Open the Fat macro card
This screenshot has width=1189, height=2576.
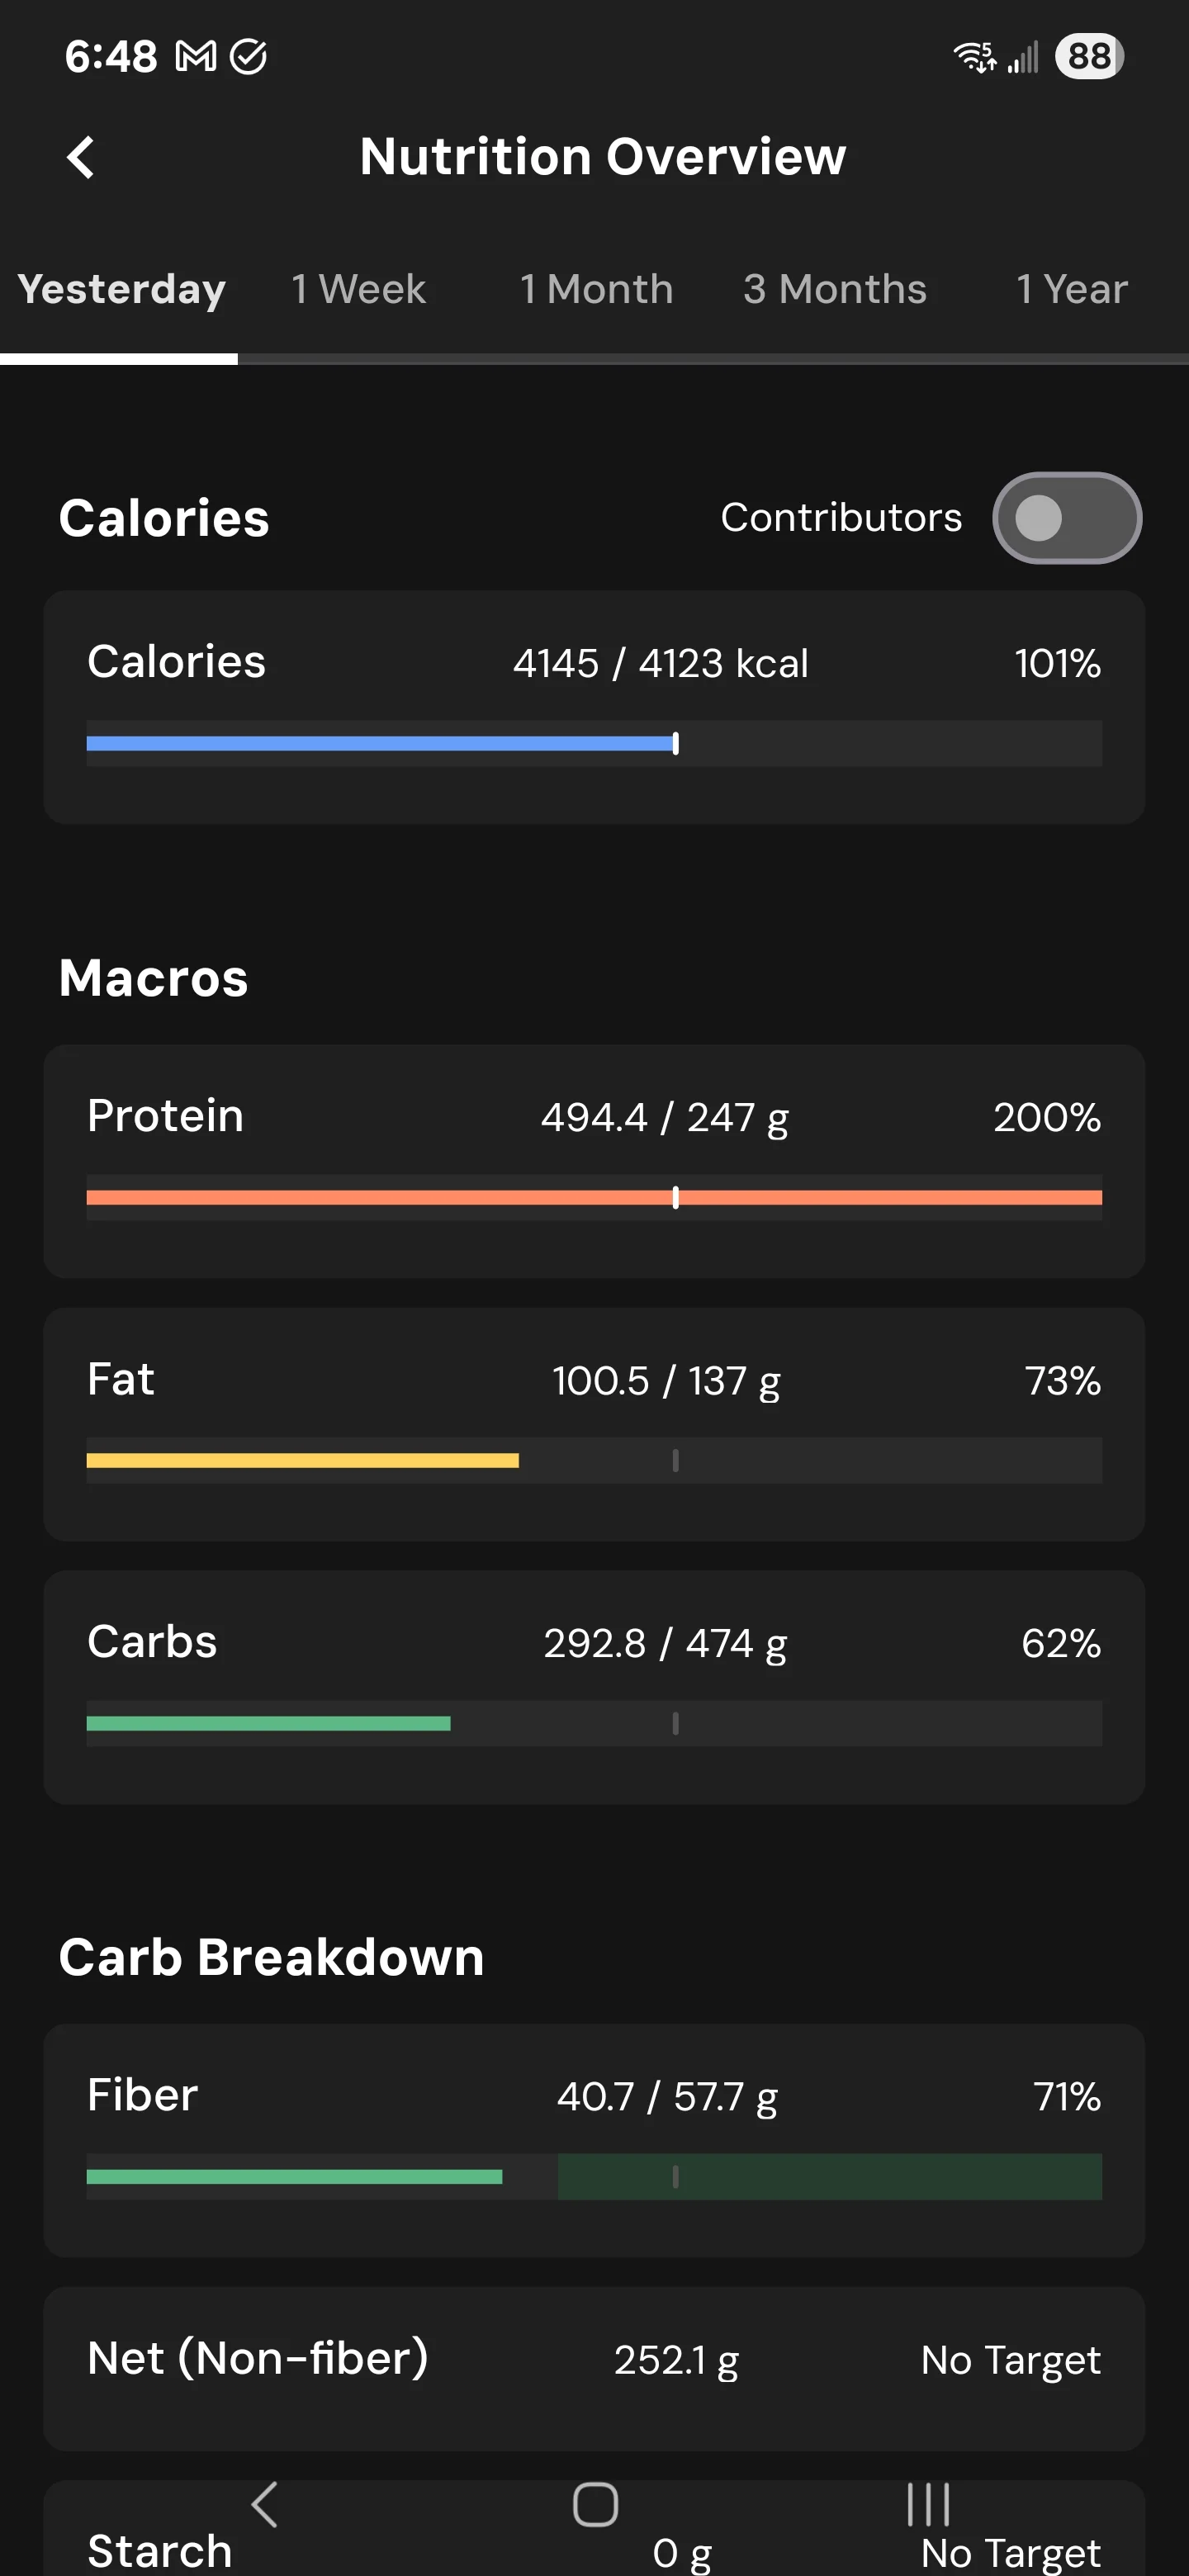click(594, 1424)
